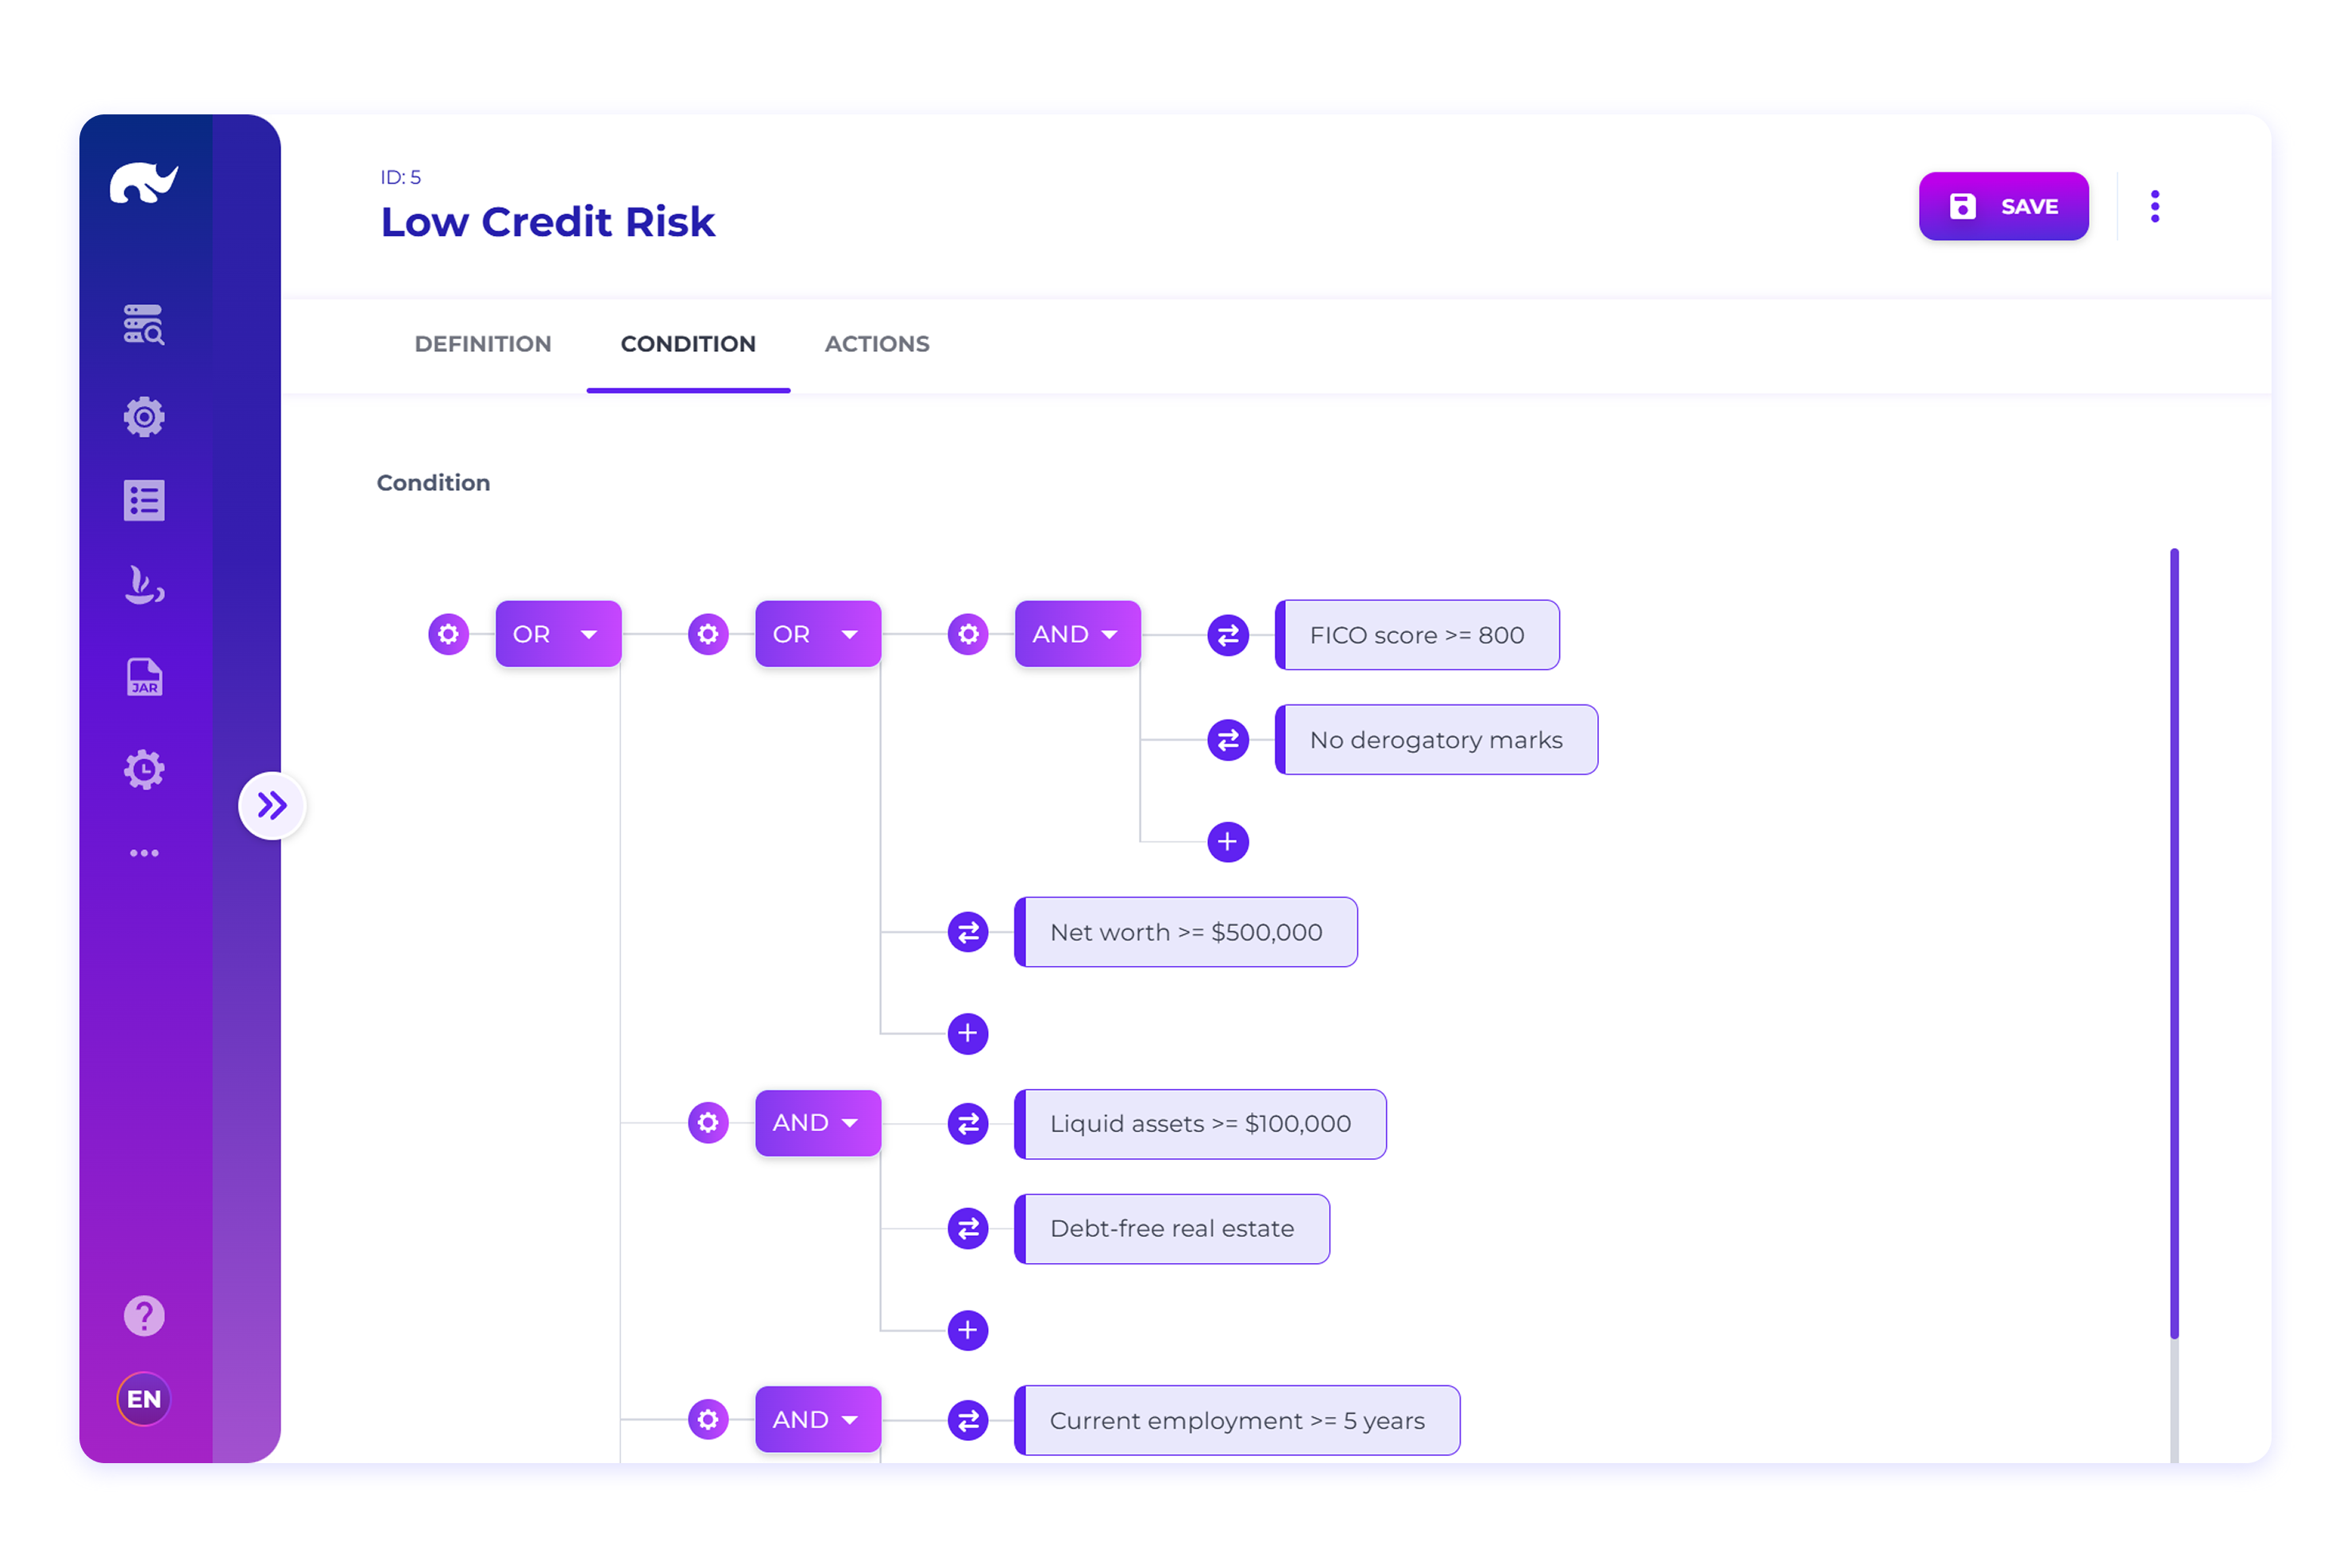Click the gear-with-clock scheduler sidebar icon
Image resolution: width=2351 pixels, height=1568 pixels.
coord(144,769)
